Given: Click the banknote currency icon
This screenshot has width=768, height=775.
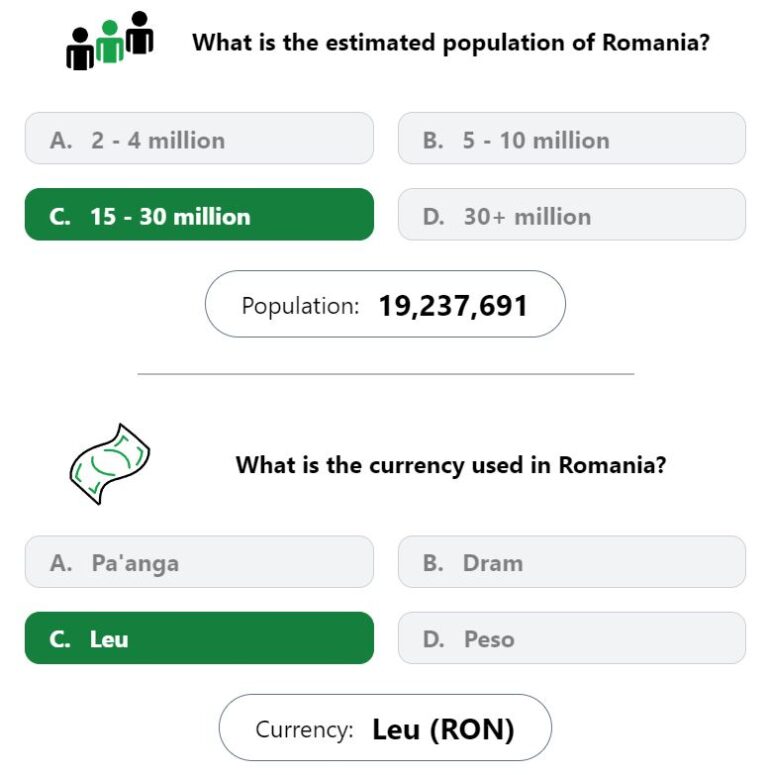Looking at the screenshot, I should point(110,464).
